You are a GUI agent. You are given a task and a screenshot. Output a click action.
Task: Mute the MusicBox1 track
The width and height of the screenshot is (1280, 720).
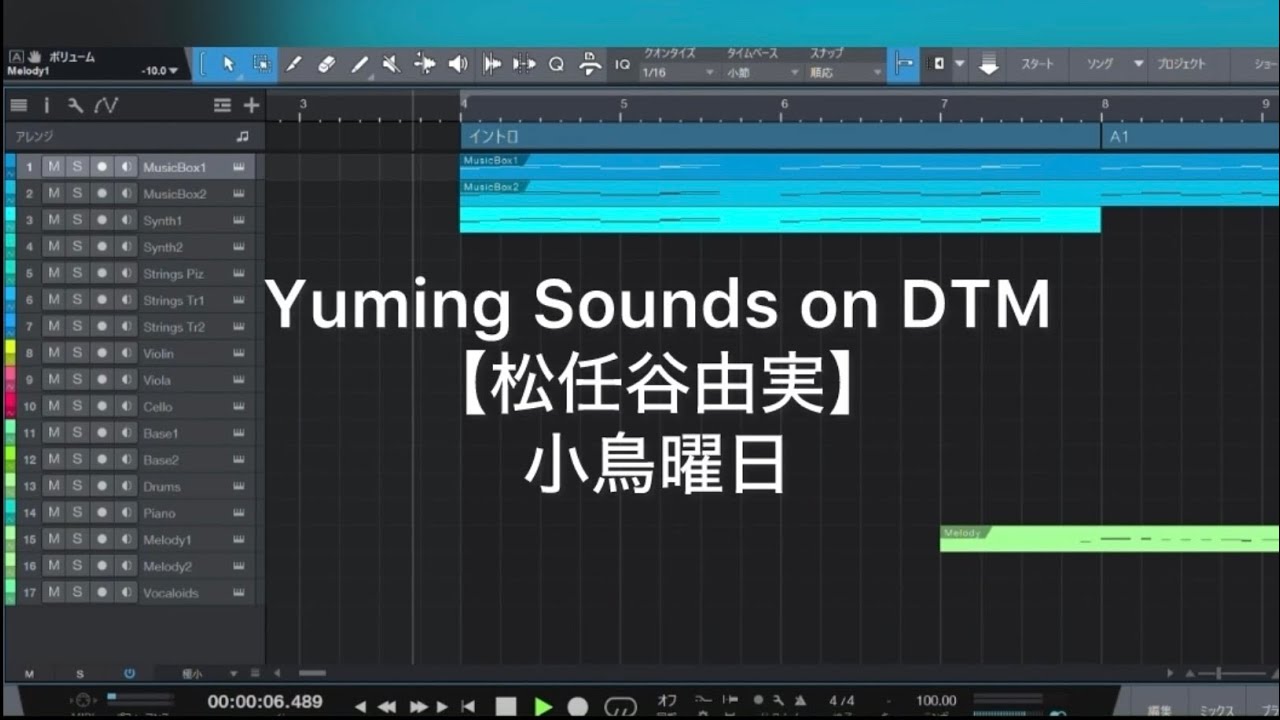[54, 167]
